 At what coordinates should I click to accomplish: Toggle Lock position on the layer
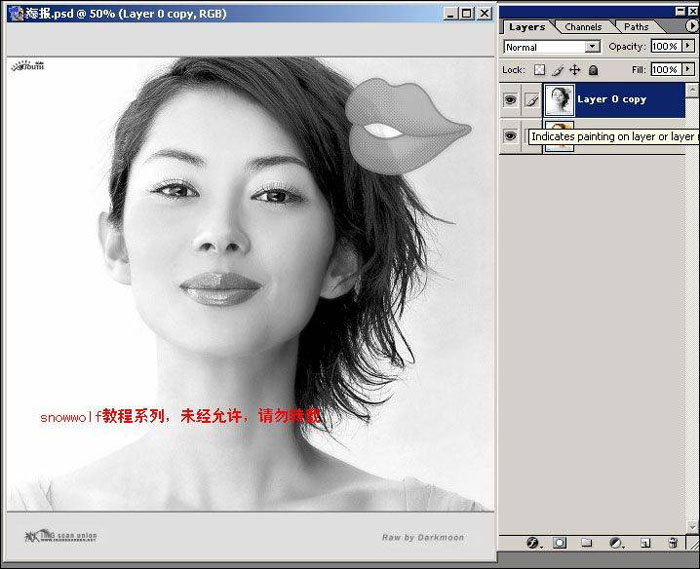[575, 70]
